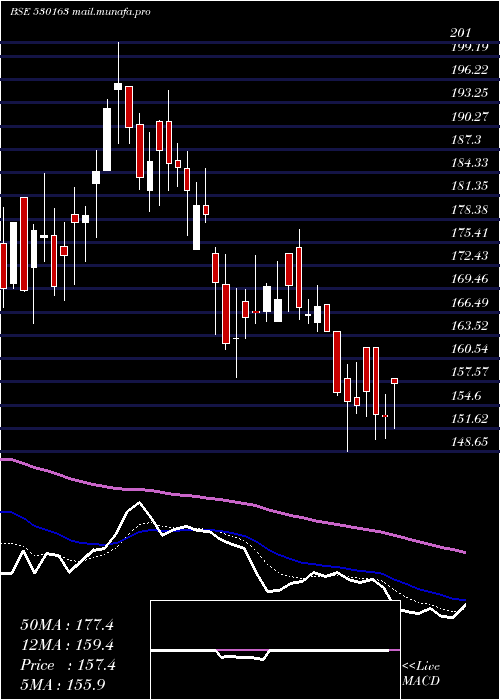The image size is (500, 700).
Task: Click the 154.6 price axis label
Action: (466, 396)
